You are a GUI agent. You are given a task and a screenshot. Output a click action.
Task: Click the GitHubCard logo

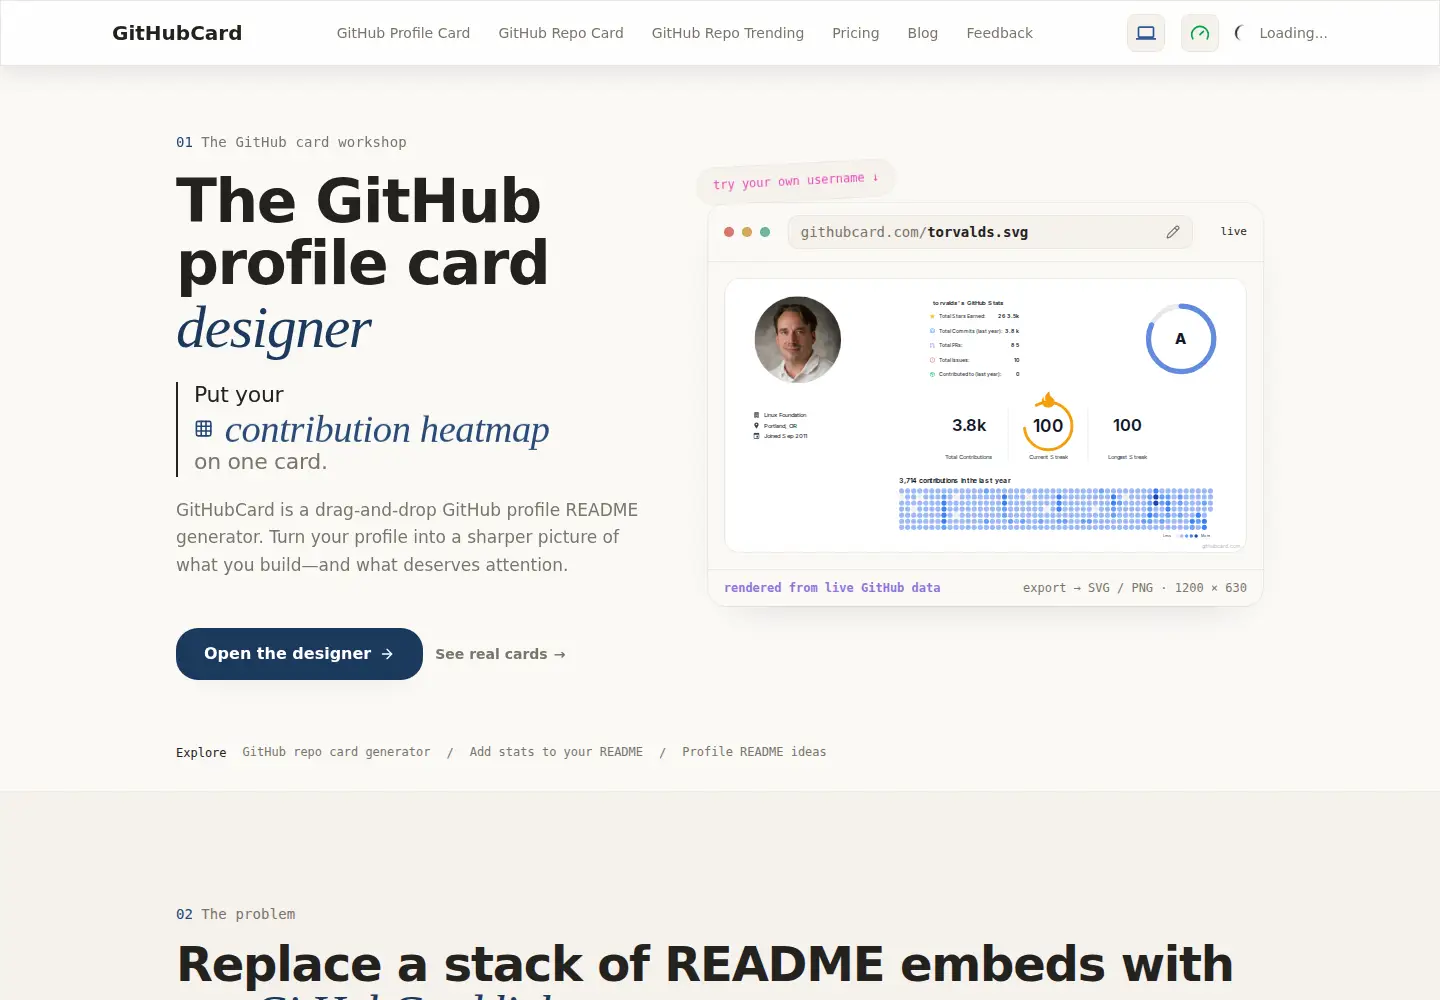[177, 33]
